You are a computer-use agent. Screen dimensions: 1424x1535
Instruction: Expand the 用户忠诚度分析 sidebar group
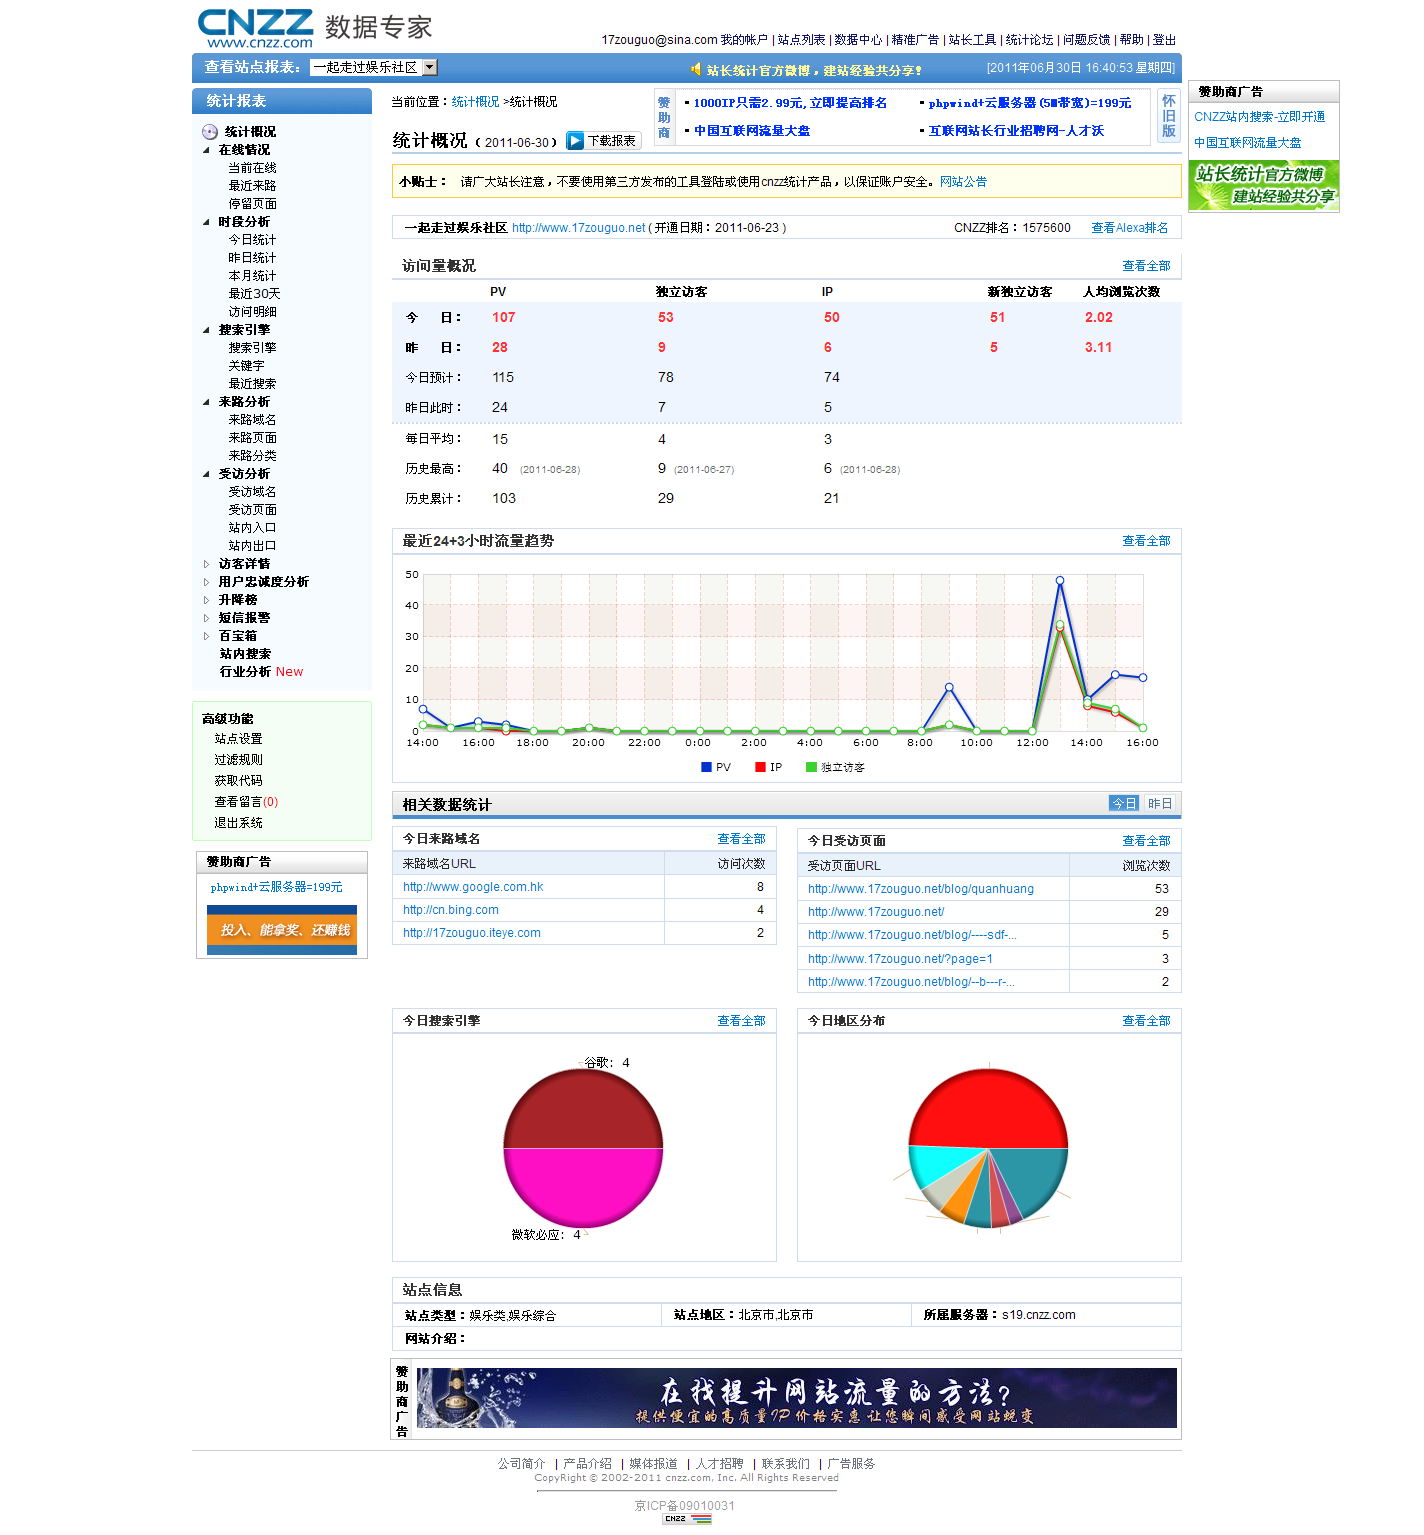point(207,582)
